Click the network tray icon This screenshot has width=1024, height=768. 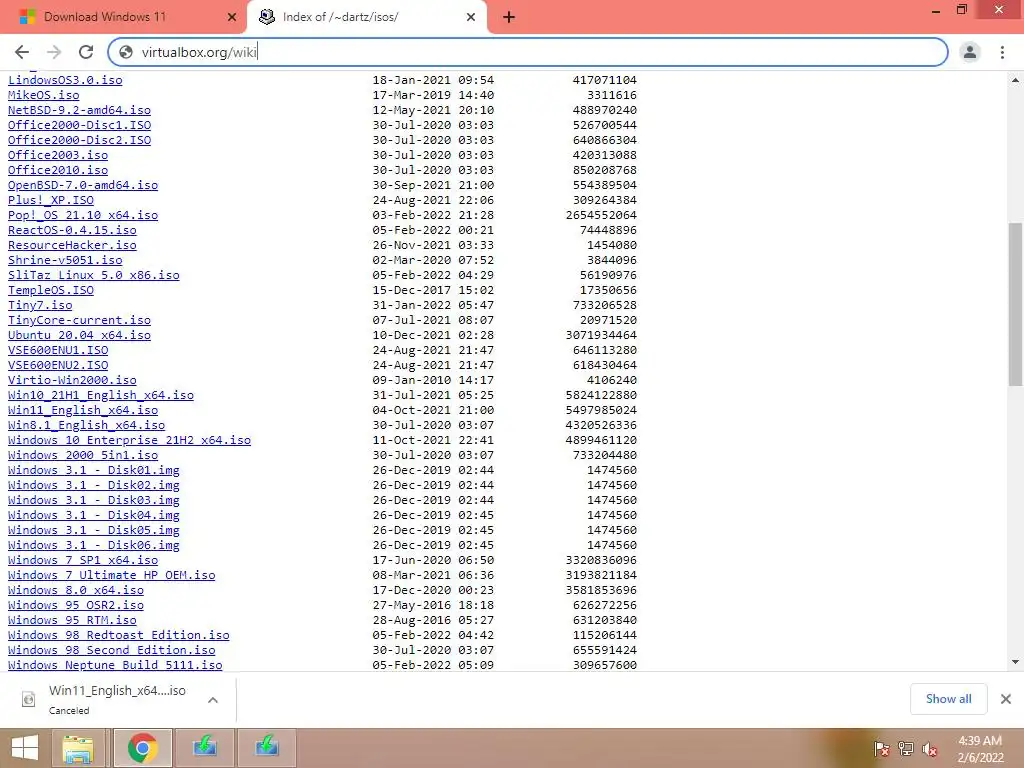click(x=906, y=749)
